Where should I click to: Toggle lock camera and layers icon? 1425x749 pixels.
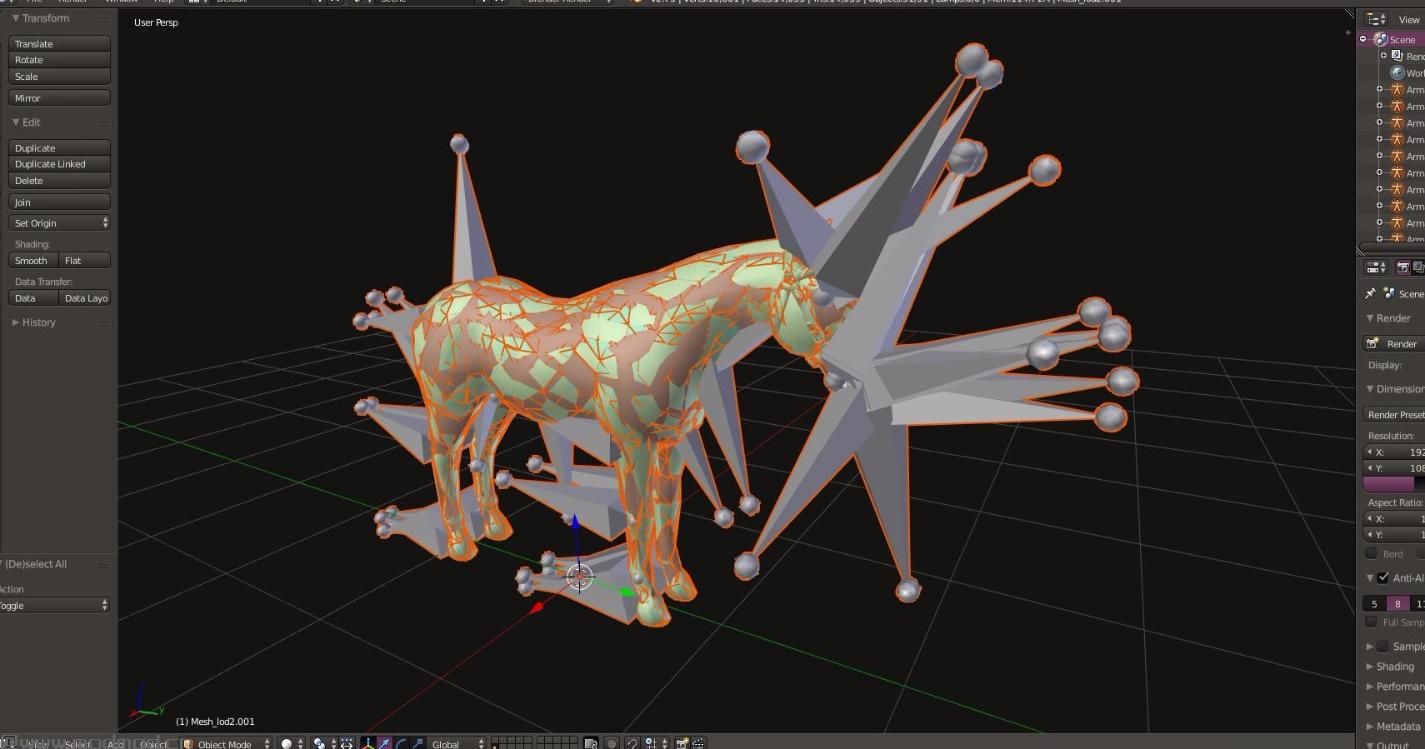[x=590, y=743]
